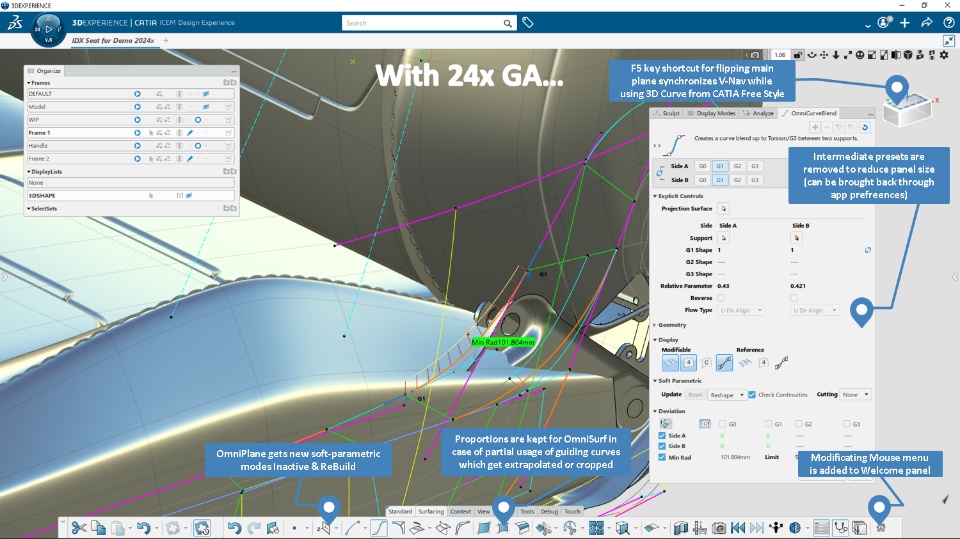
Task: Pick the Side A Support selector button
Action: tap(724, 238)
